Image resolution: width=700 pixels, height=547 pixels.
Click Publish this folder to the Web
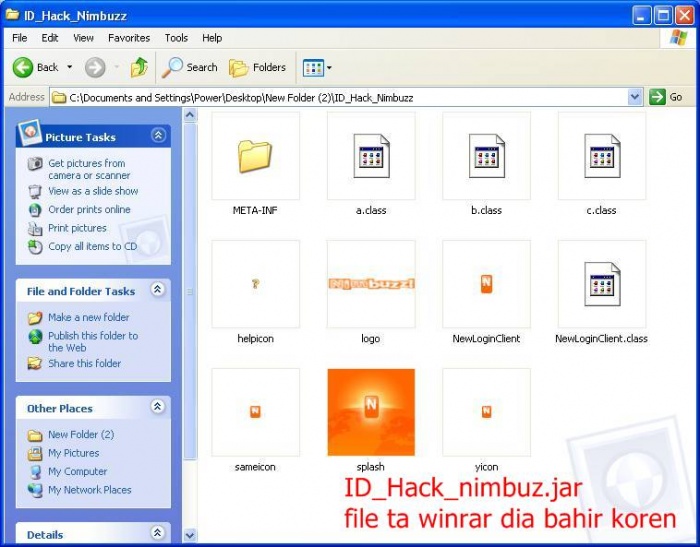93,342
